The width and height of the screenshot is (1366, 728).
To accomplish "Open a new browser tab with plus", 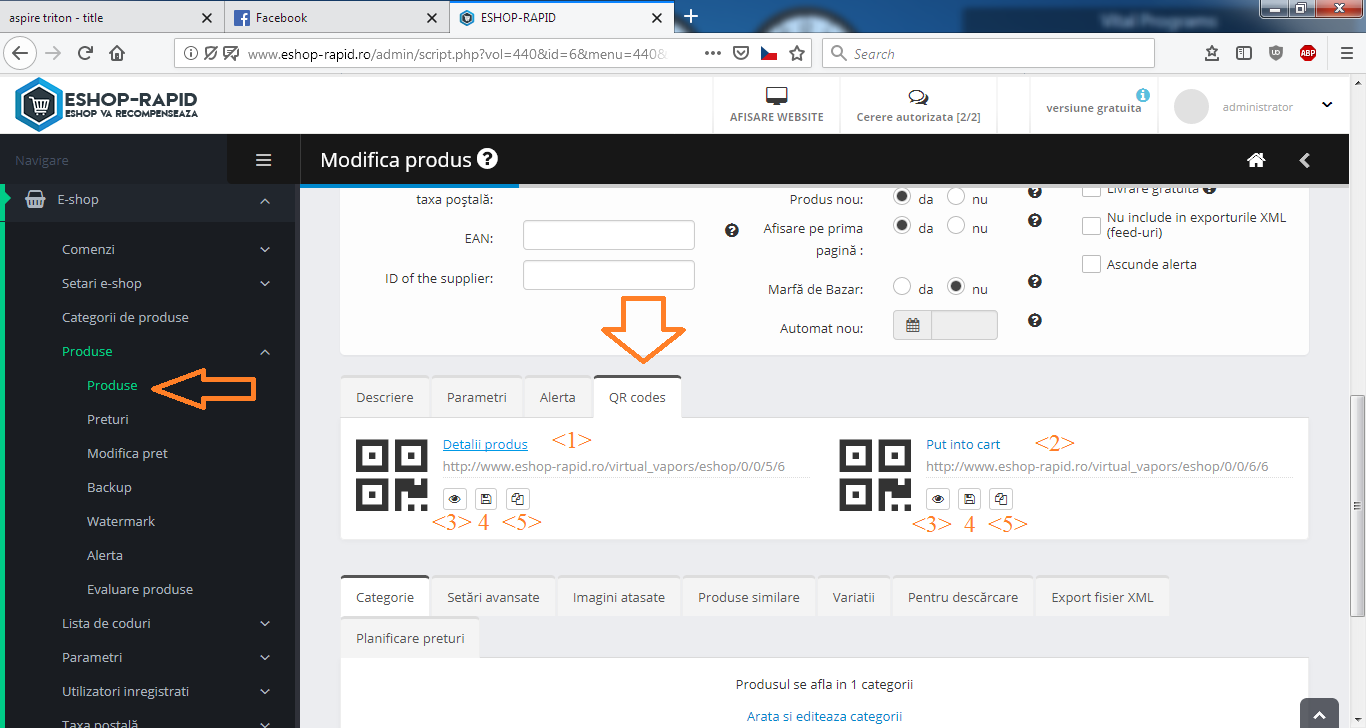I will pyautogui.click(x=691, y=16).
